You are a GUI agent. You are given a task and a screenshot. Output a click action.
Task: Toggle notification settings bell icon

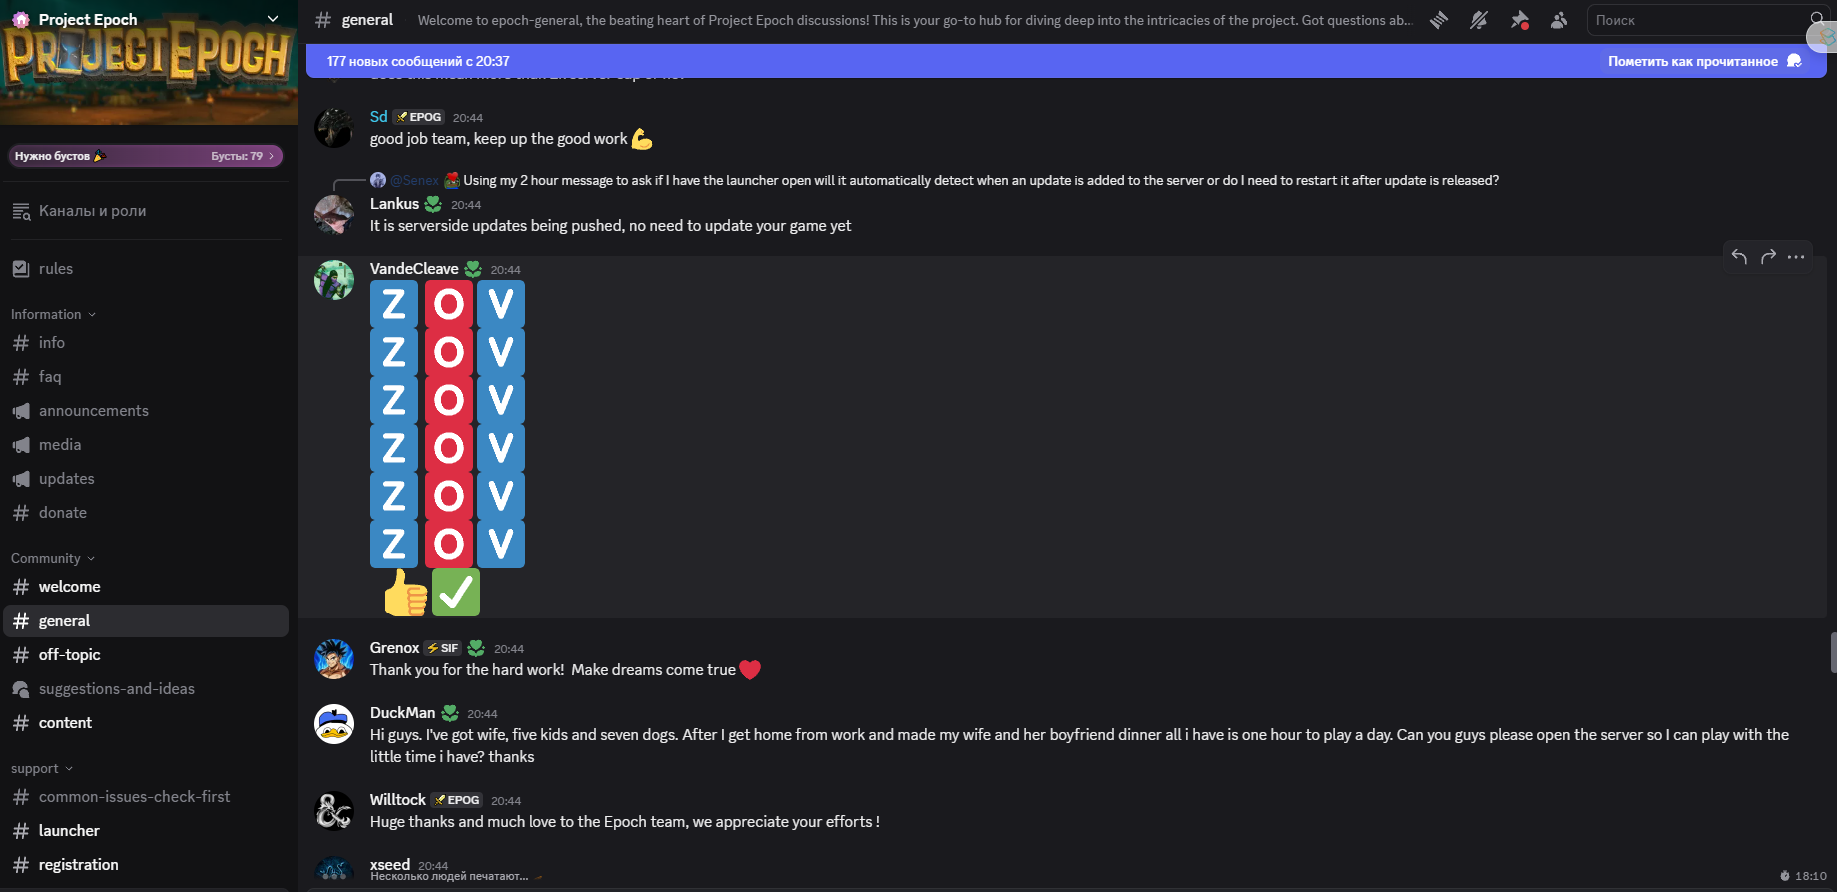point(1479,20)
